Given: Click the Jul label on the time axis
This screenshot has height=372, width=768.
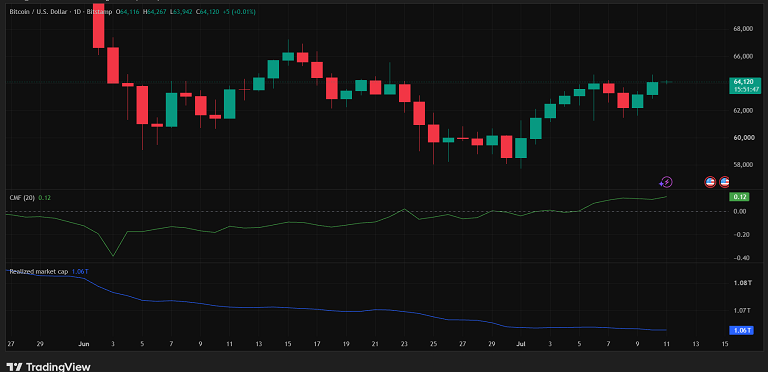Looking at the screenshot, I should tap(520, 344).
